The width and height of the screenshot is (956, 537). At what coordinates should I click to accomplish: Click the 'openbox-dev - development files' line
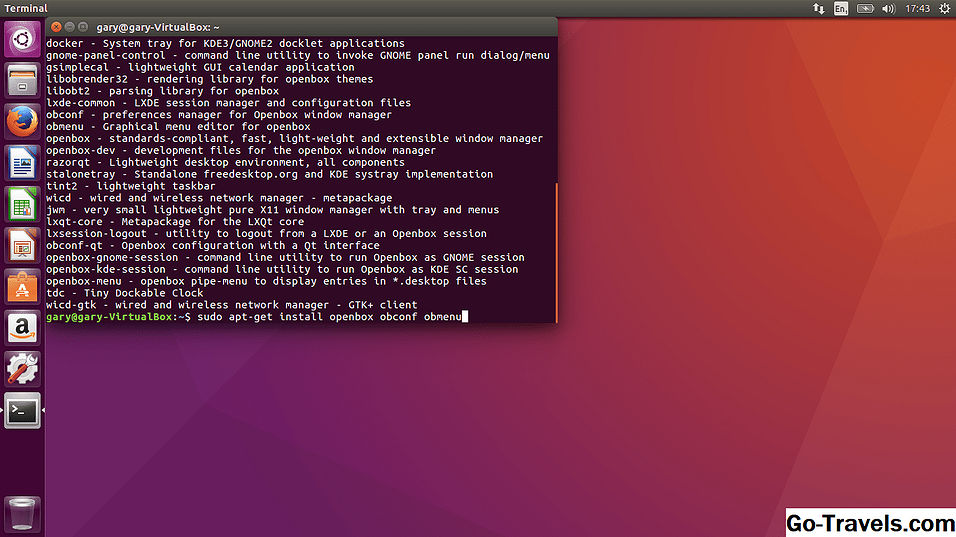click(241, 151)
